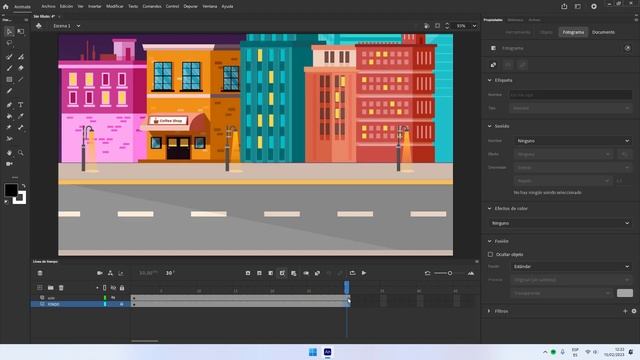Select the Hand pan tool

click(9, 153)
